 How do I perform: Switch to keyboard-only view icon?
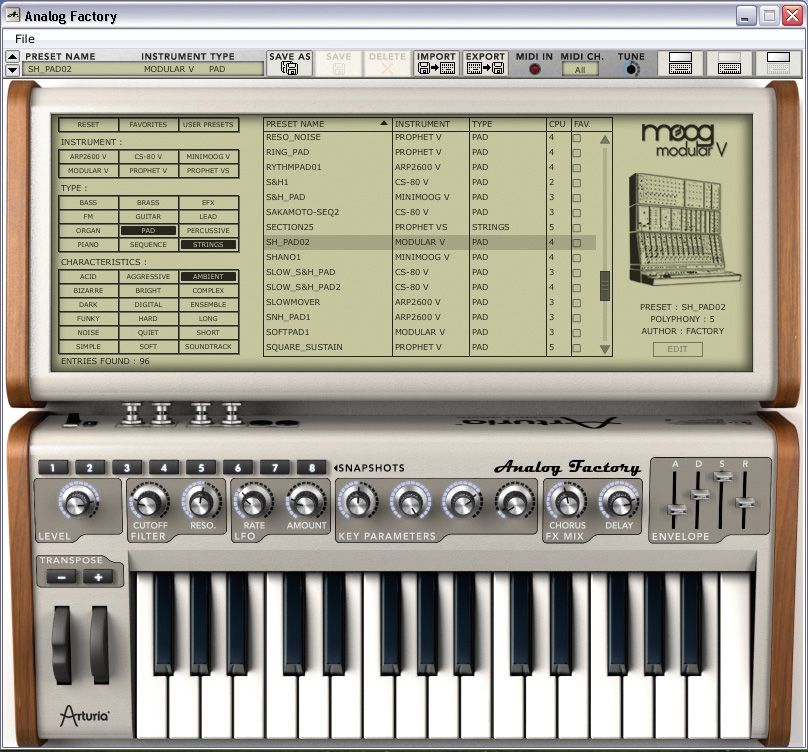[x=729, y=63]
